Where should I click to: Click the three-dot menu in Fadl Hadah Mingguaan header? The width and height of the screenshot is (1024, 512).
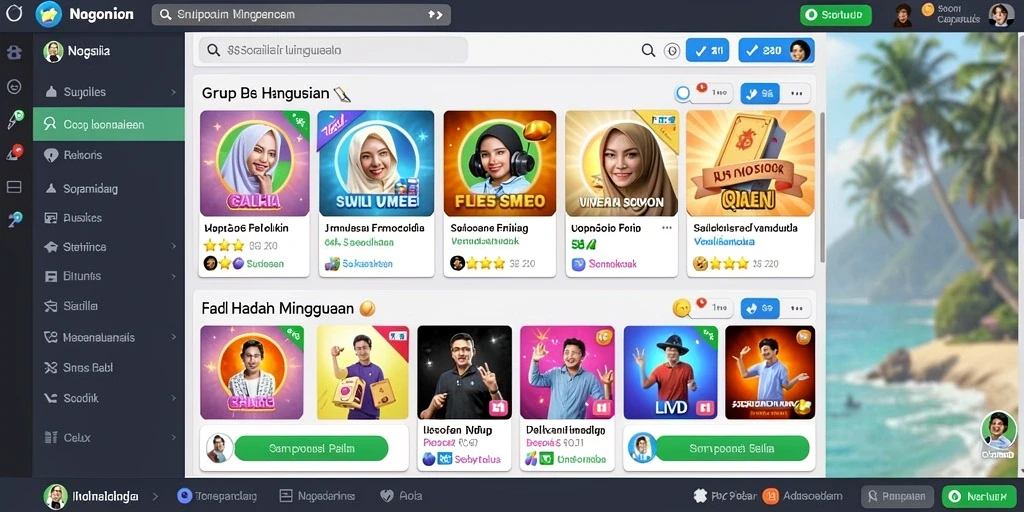(x=796, y=308)
